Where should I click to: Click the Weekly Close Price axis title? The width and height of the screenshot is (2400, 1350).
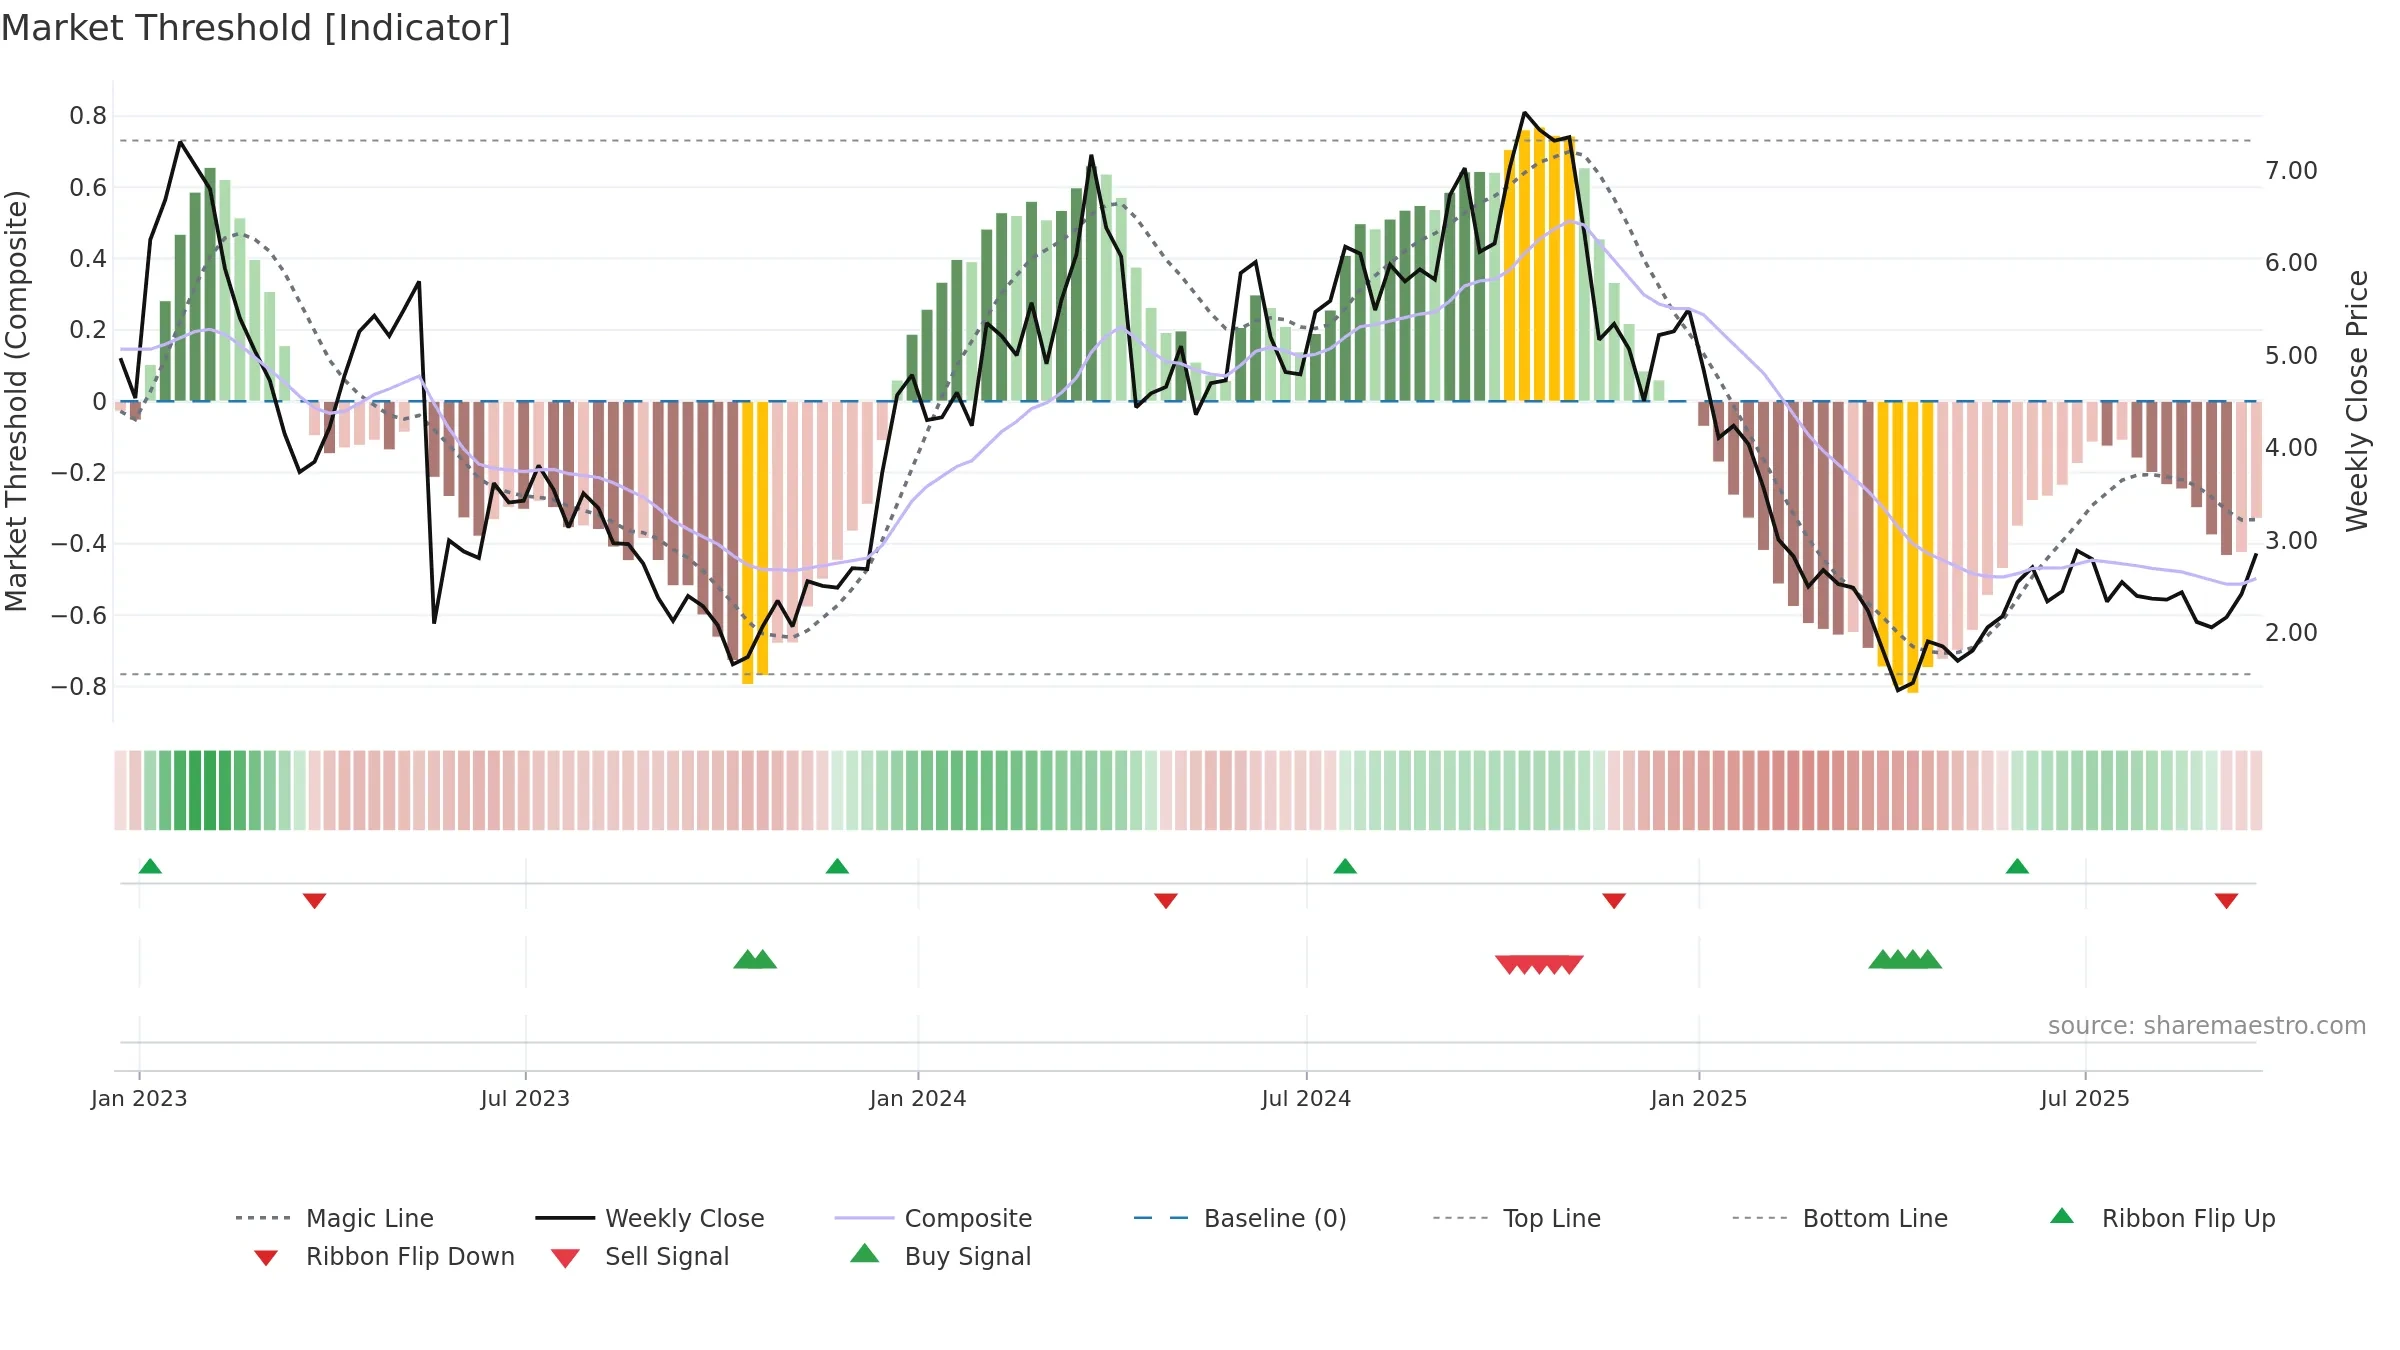pyautogui.click(x=2357, y=400)
